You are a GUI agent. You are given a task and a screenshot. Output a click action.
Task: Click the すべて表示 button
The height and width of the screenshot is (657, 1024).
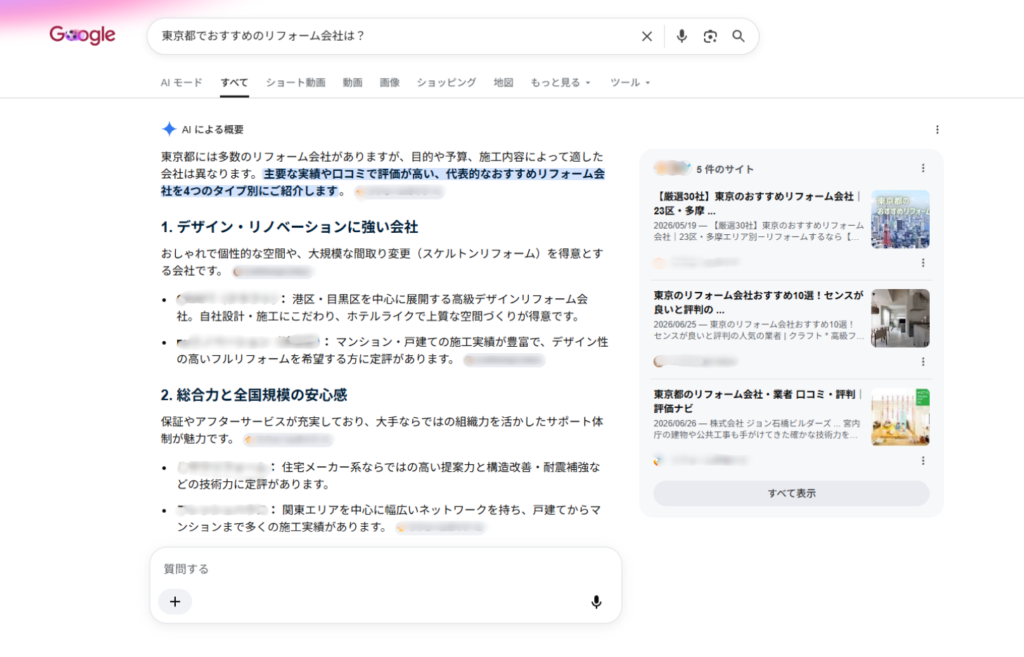pos(791,493)
